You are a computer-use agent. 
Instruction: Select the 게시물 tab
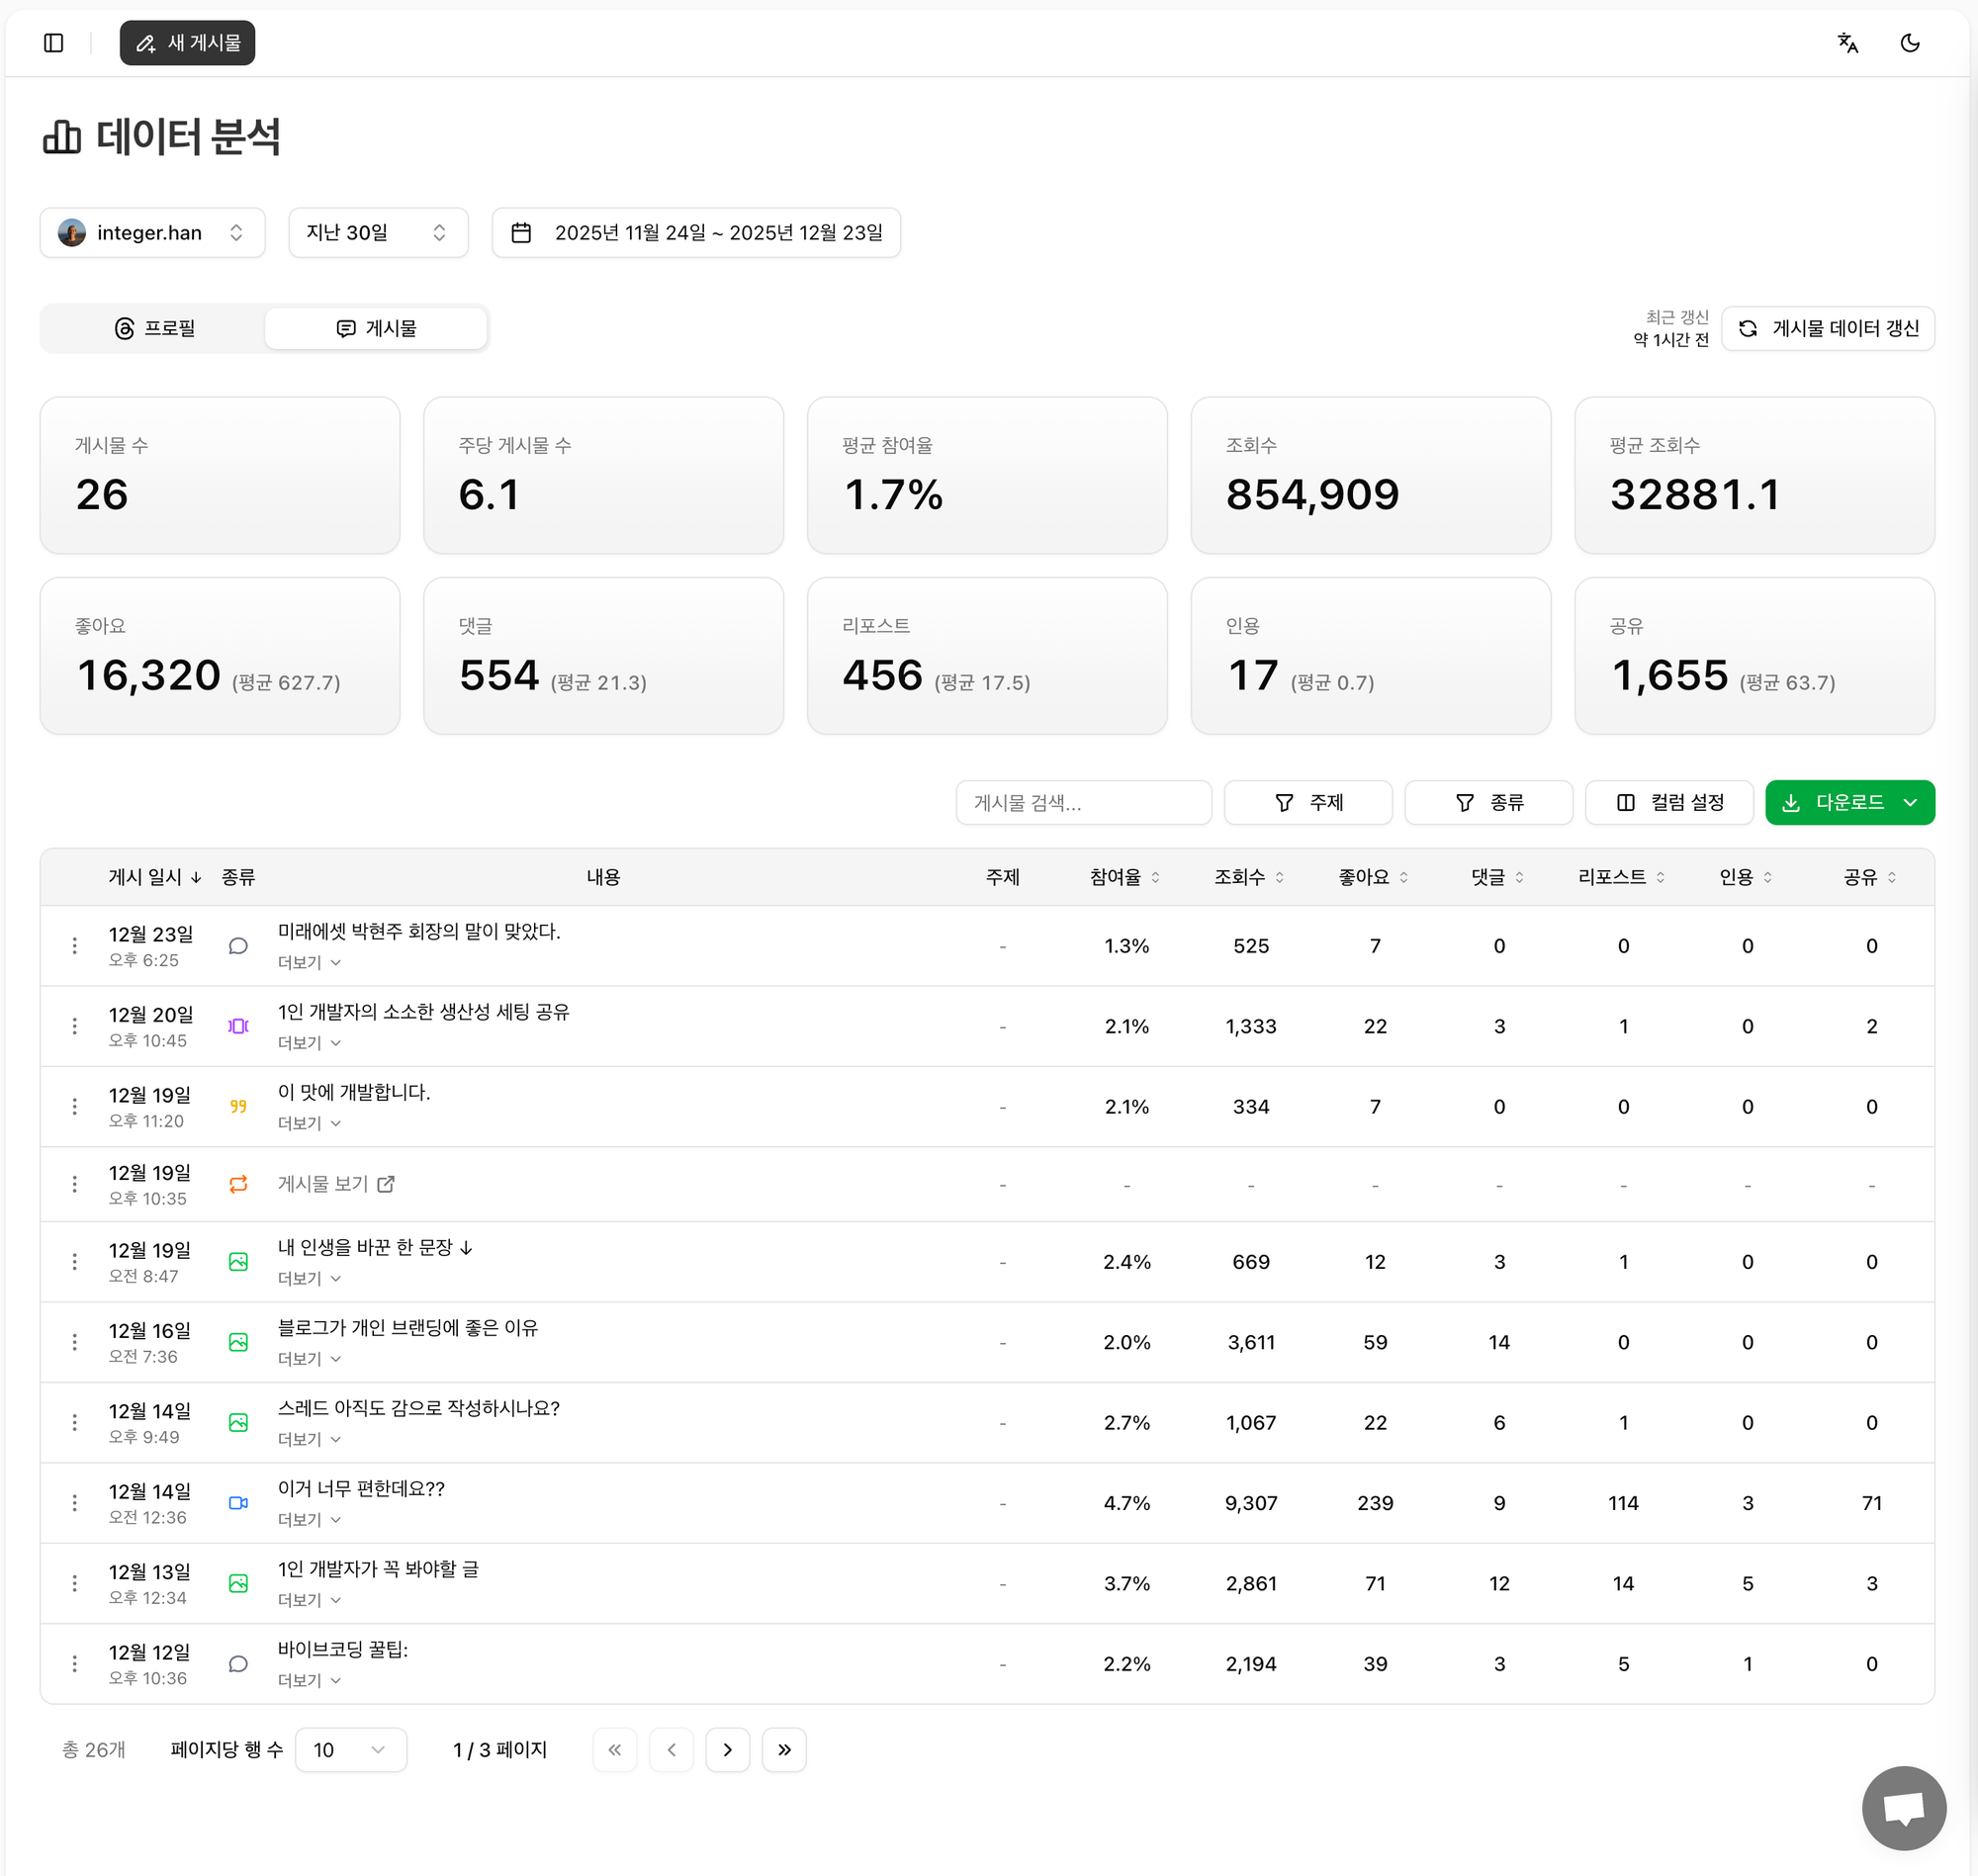[x=376, y=329]
